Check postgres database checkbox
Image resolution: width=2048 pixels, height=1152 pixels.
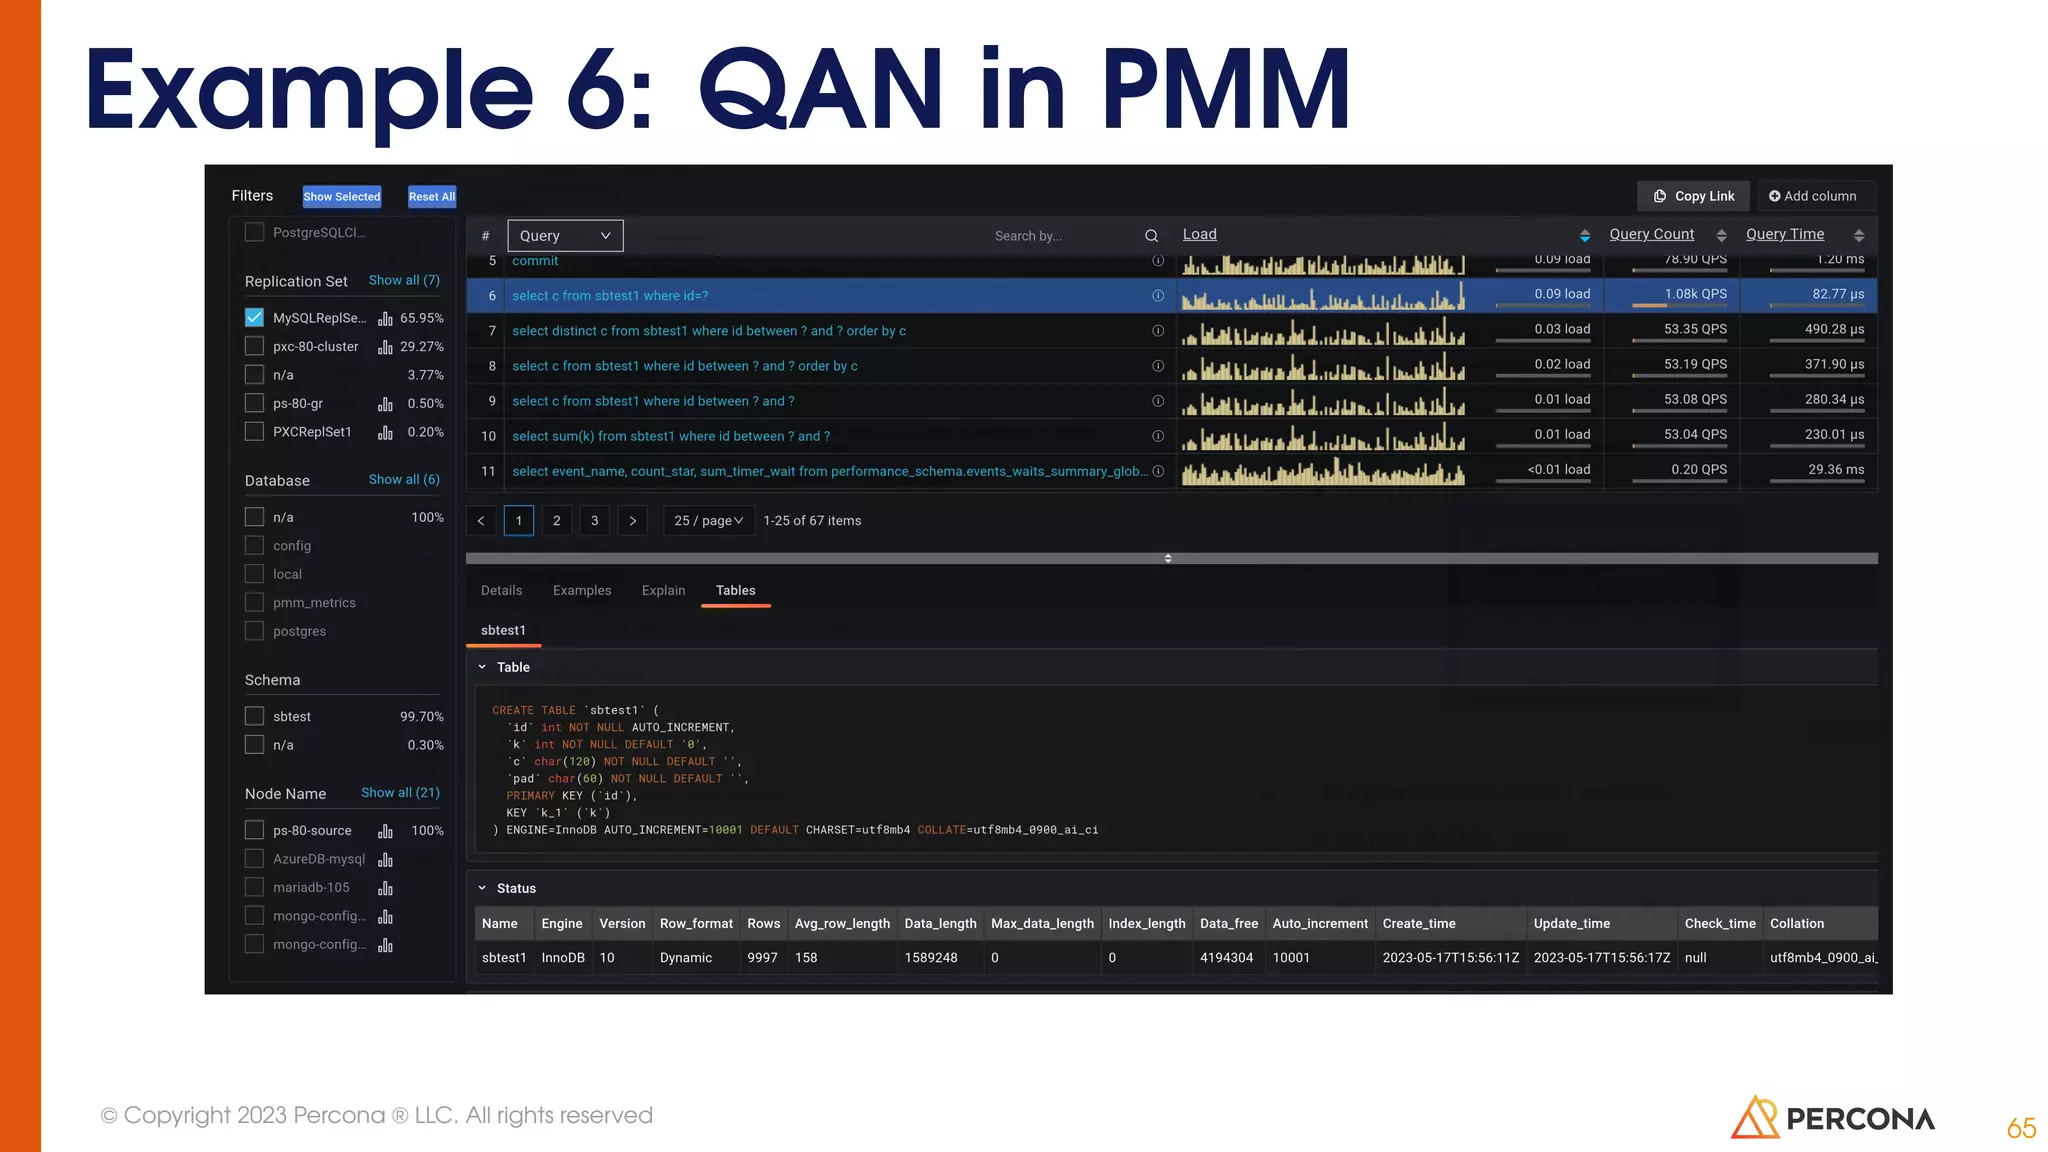(254, 631)
